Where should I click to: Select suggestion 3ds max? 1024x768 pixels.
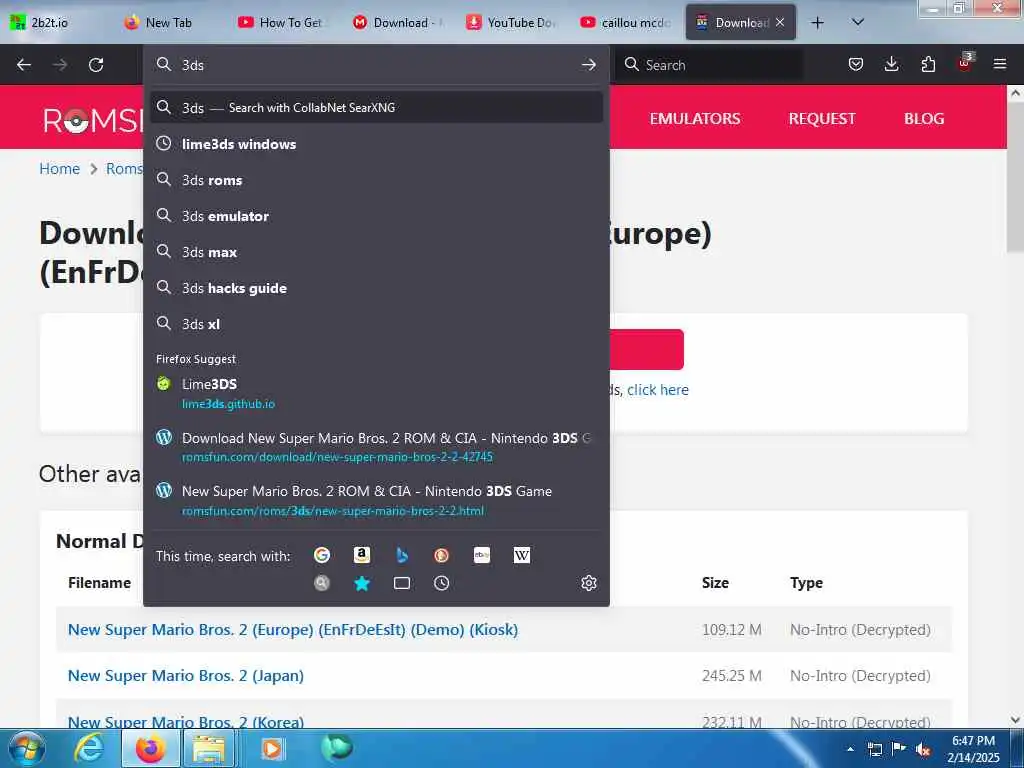(x=376, y=251)
